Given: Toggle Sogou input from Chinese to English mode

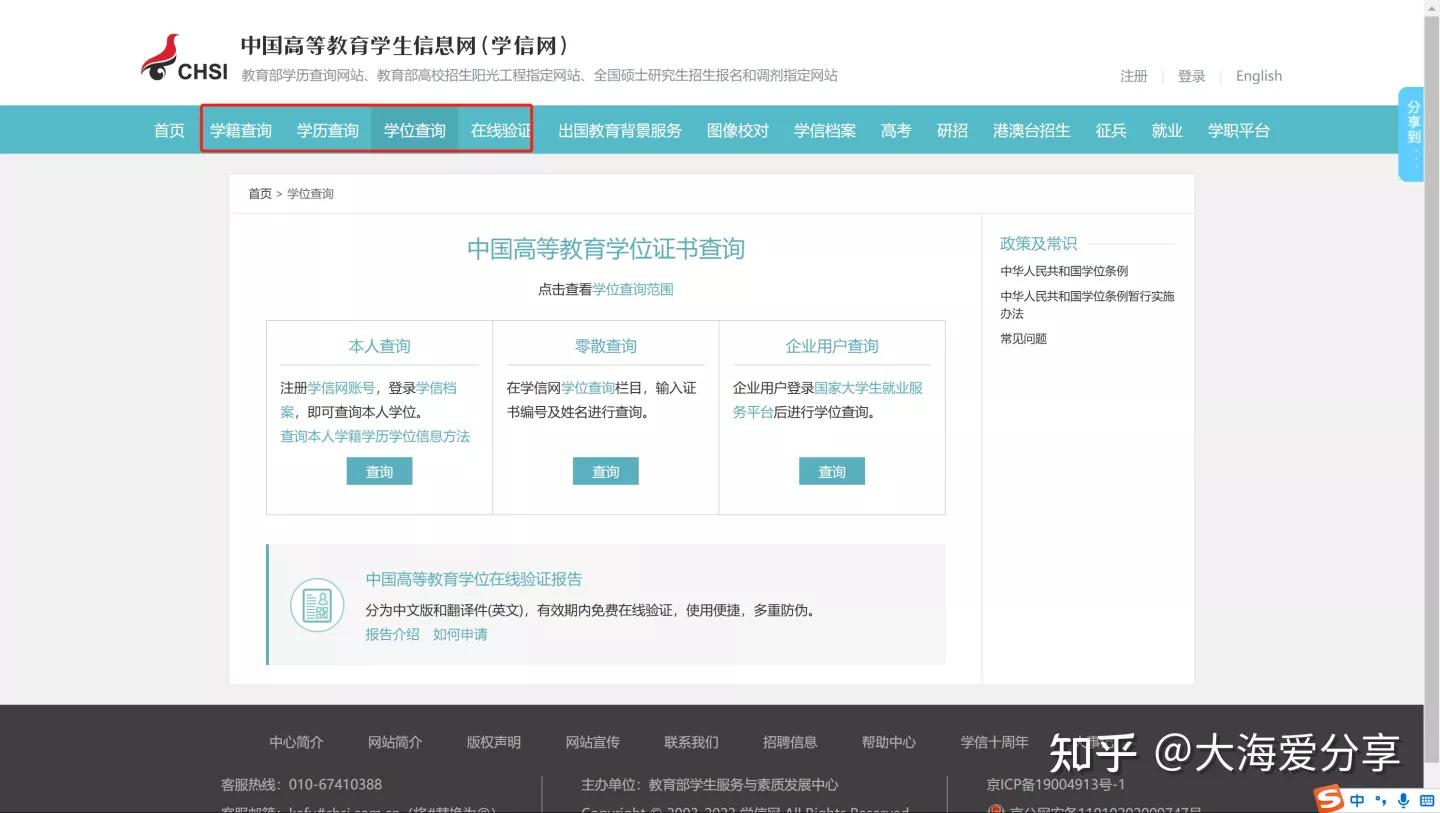Looking at the screenshot, I should pos(1357,800).
